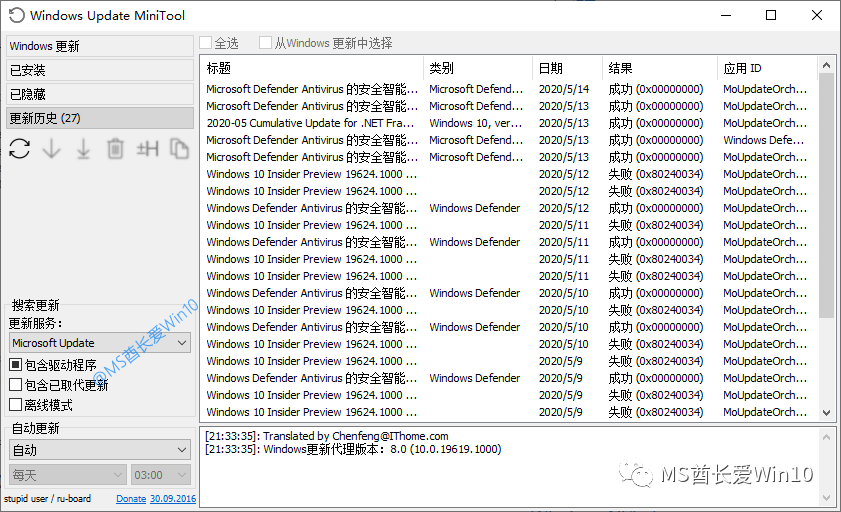Enable the 包含已取代更新 checkbox
The height and width of the screenshot is (512, 841).
tap(16, 385)
